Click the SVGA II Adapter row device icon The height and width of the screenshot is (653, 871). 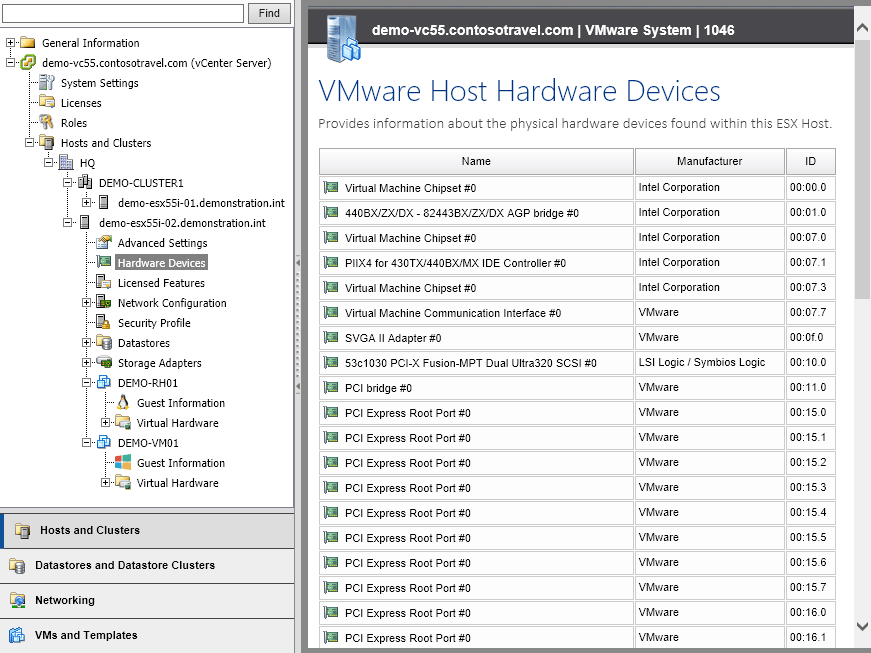(x=331, y=337)
